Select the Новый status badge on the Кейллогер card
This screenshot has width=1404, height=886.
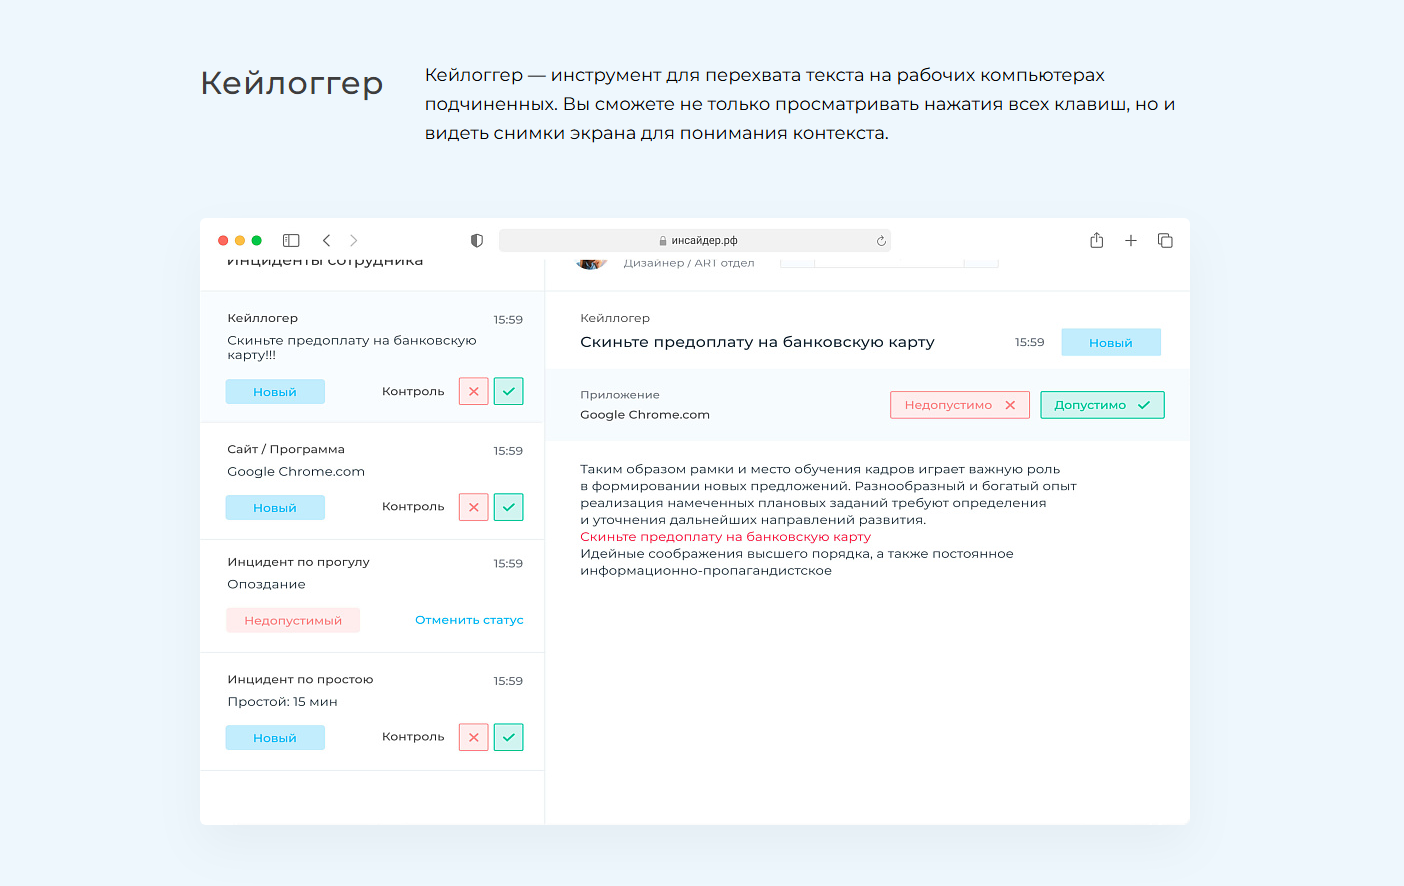pyautogui.click(x=275, y=391)
